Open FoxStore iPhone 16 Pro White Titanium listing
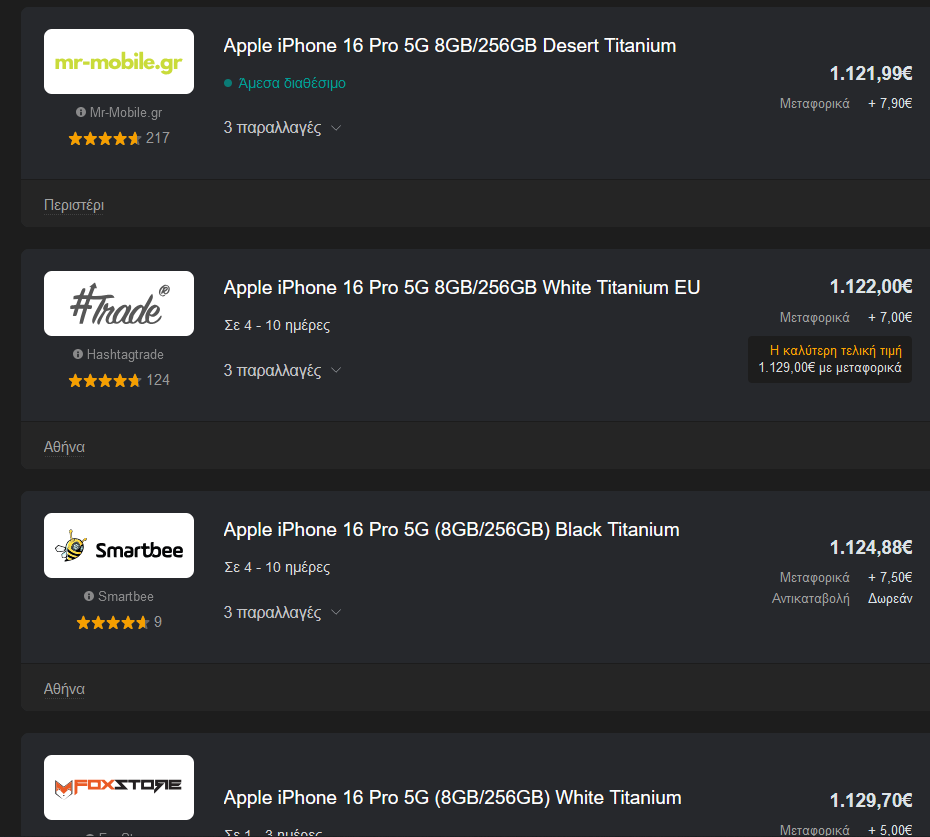 453,798
